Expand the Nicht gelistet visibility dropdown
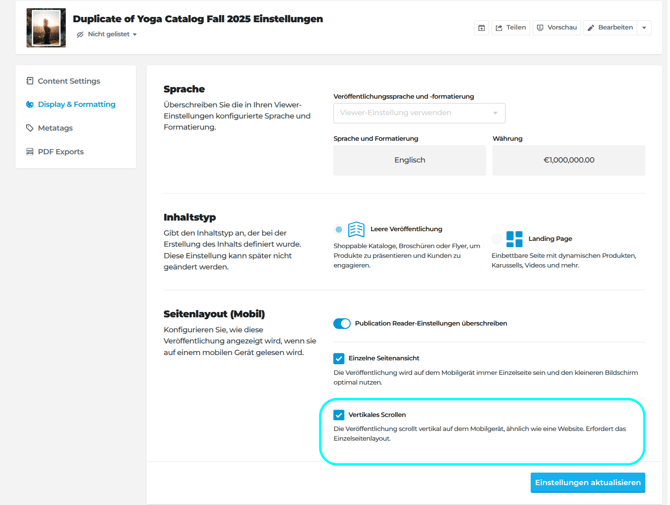 point(135,35)
